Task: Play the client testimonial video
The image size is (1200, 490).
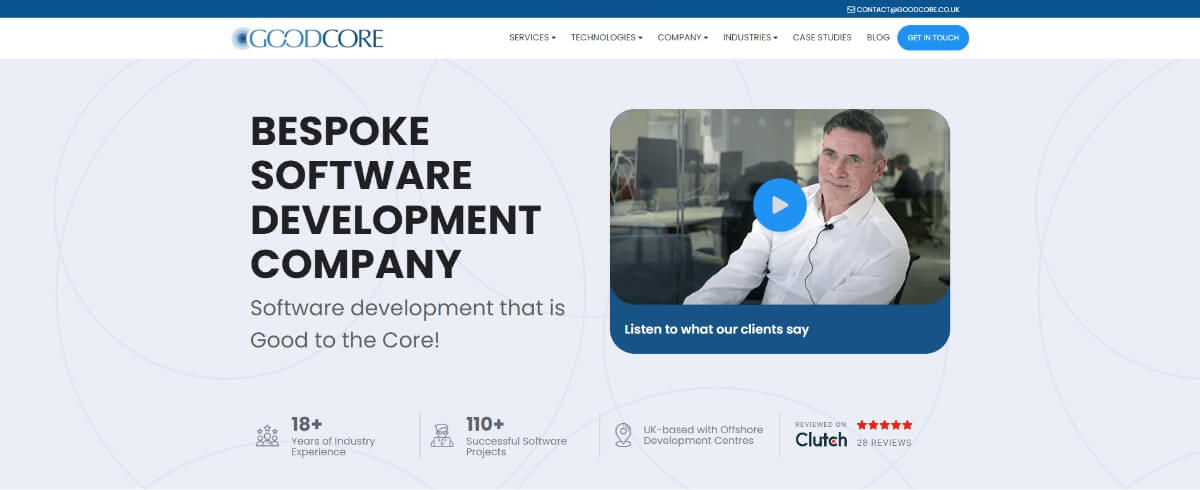Action: pos(780,205)
